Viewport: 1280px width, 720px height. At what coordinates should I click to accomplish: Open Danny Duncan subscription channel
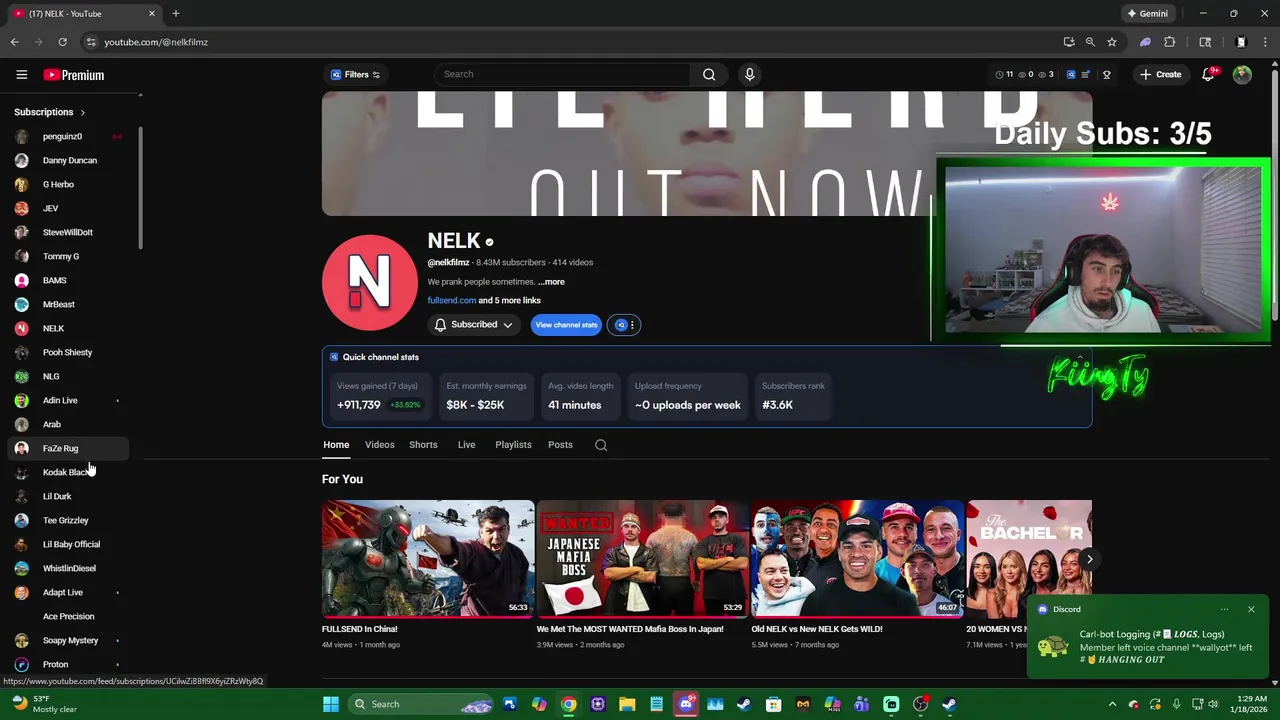(68, 160)
